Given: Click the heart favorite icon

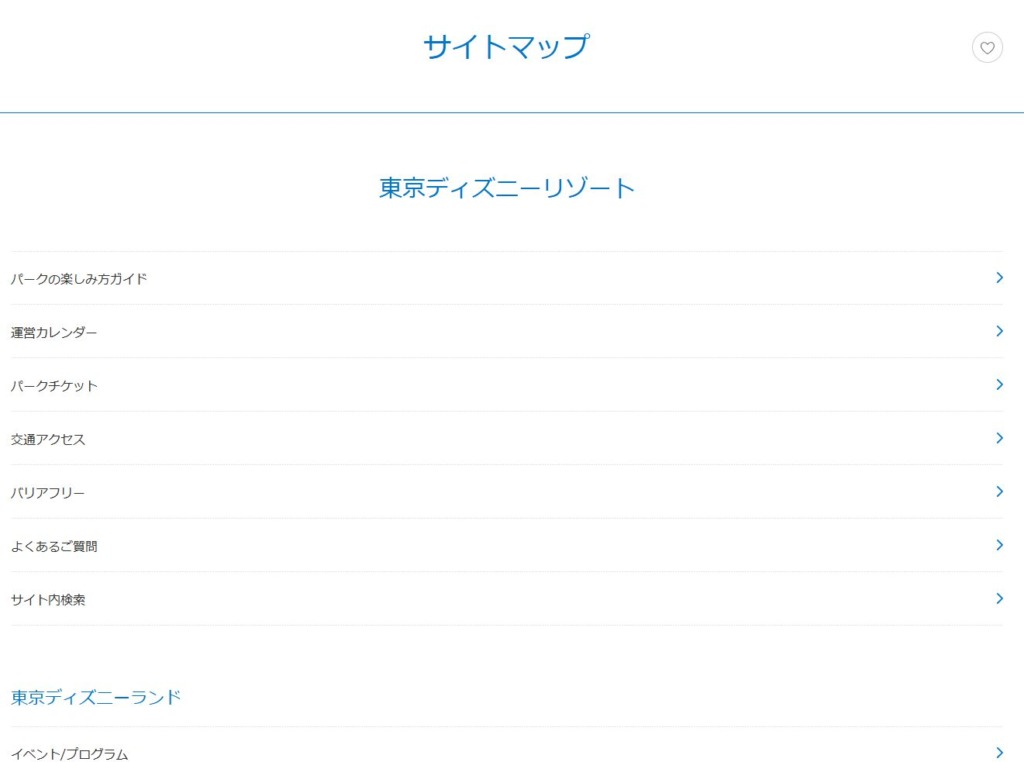Looking at the screenshot, I should [x=987, y=47].
